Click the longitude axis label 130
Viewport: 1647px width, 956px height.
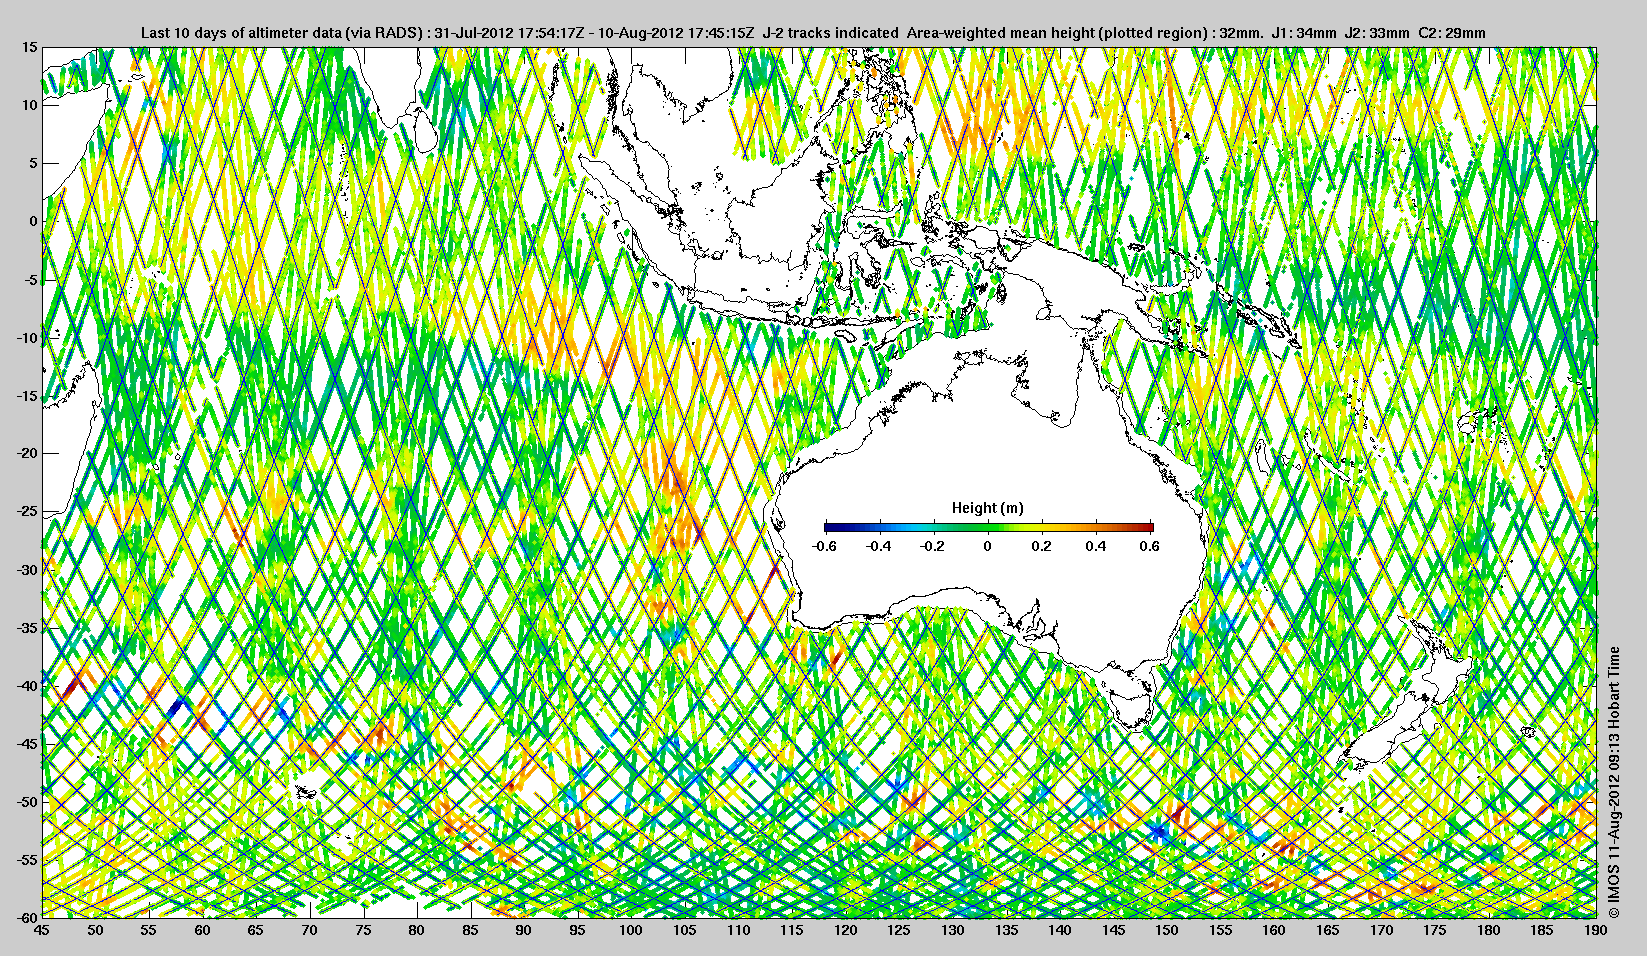952,930
